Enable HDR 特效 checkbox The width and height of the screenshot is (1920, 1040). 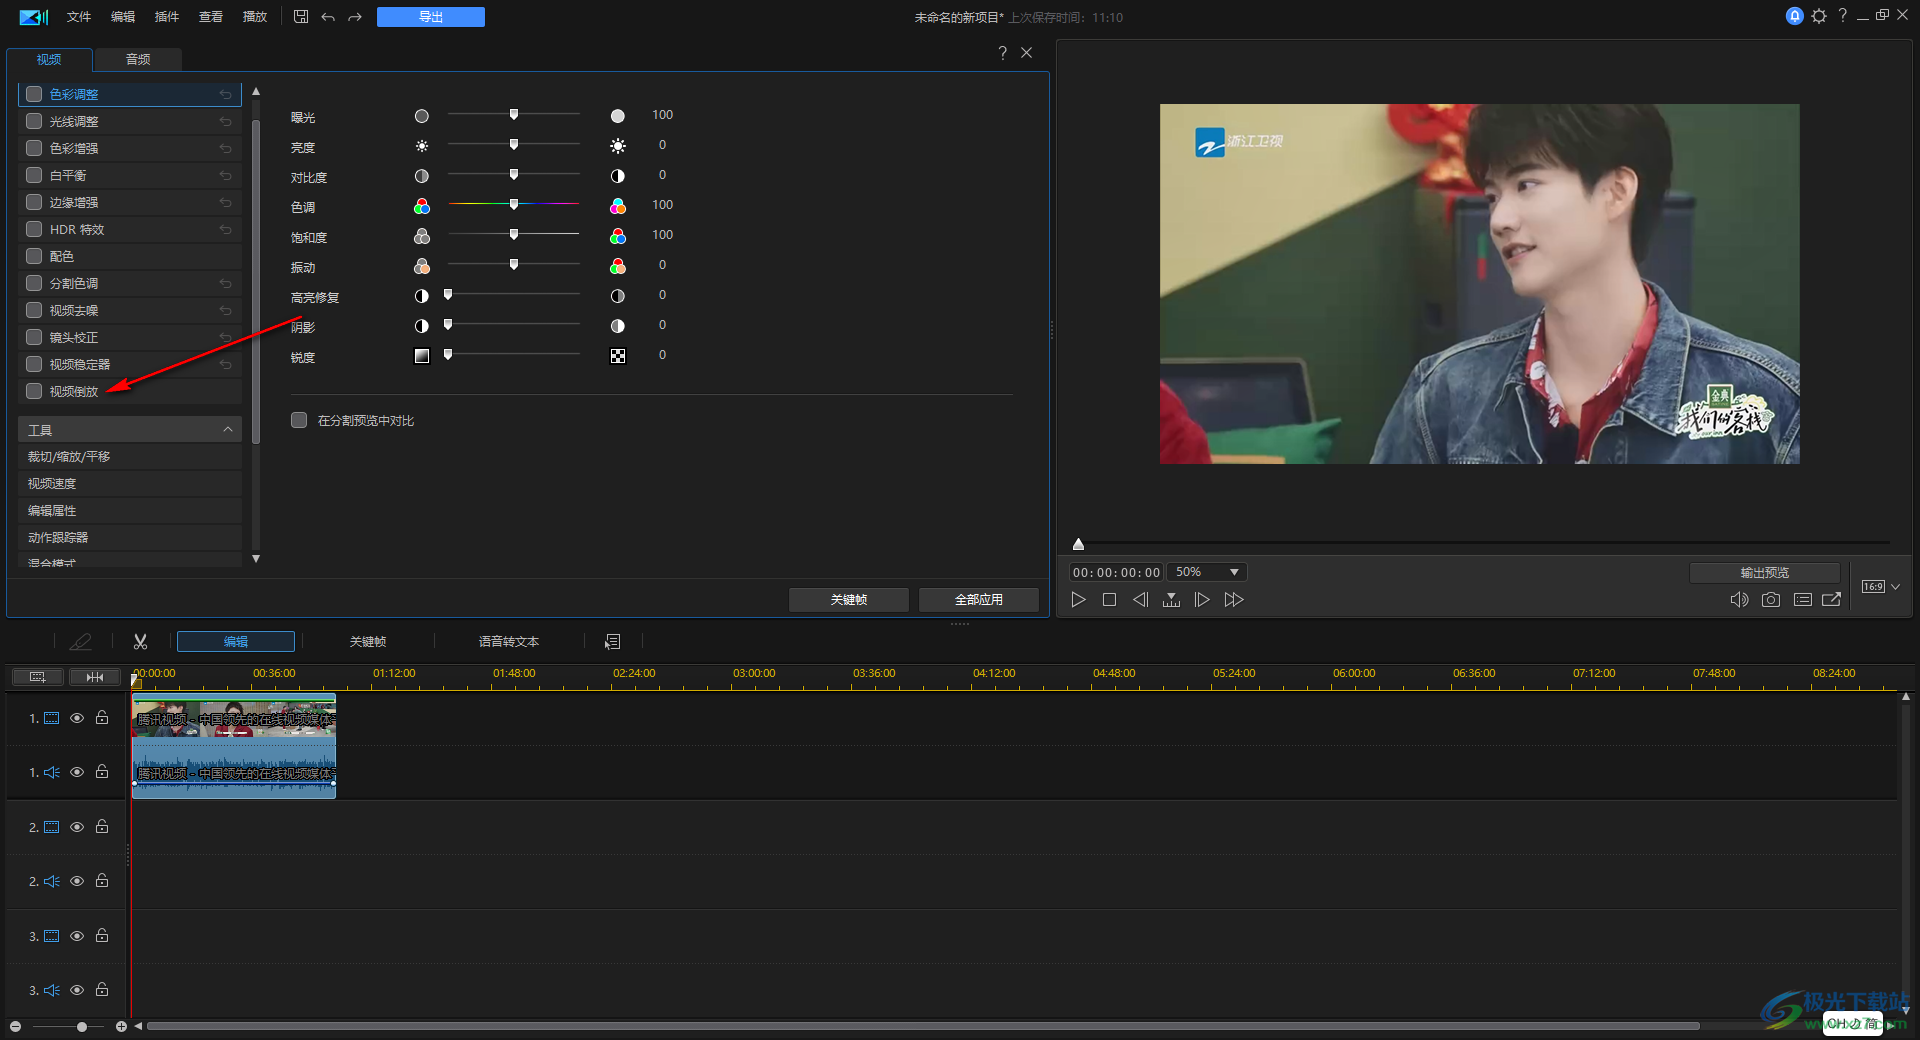tap(34, 229)
